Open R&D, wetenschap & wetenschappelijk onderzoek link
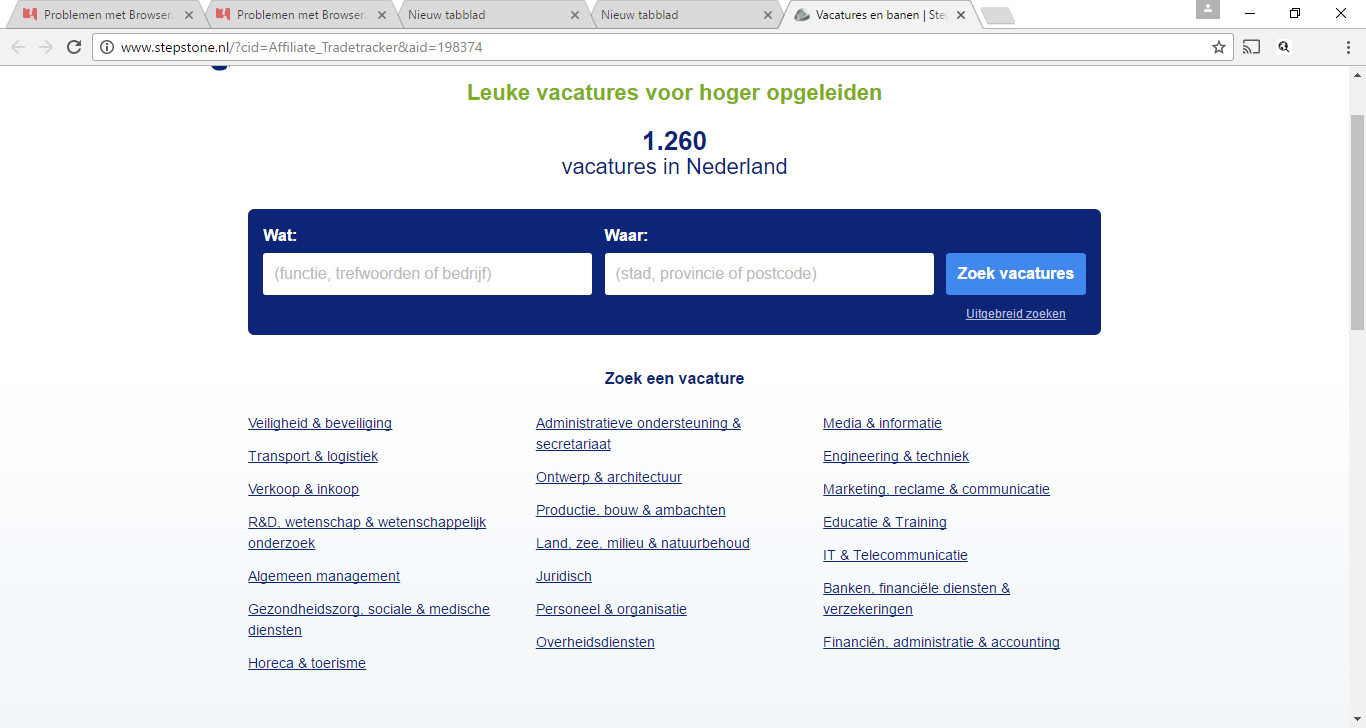This screenshot has width=1366, height=728. point(367,533)
